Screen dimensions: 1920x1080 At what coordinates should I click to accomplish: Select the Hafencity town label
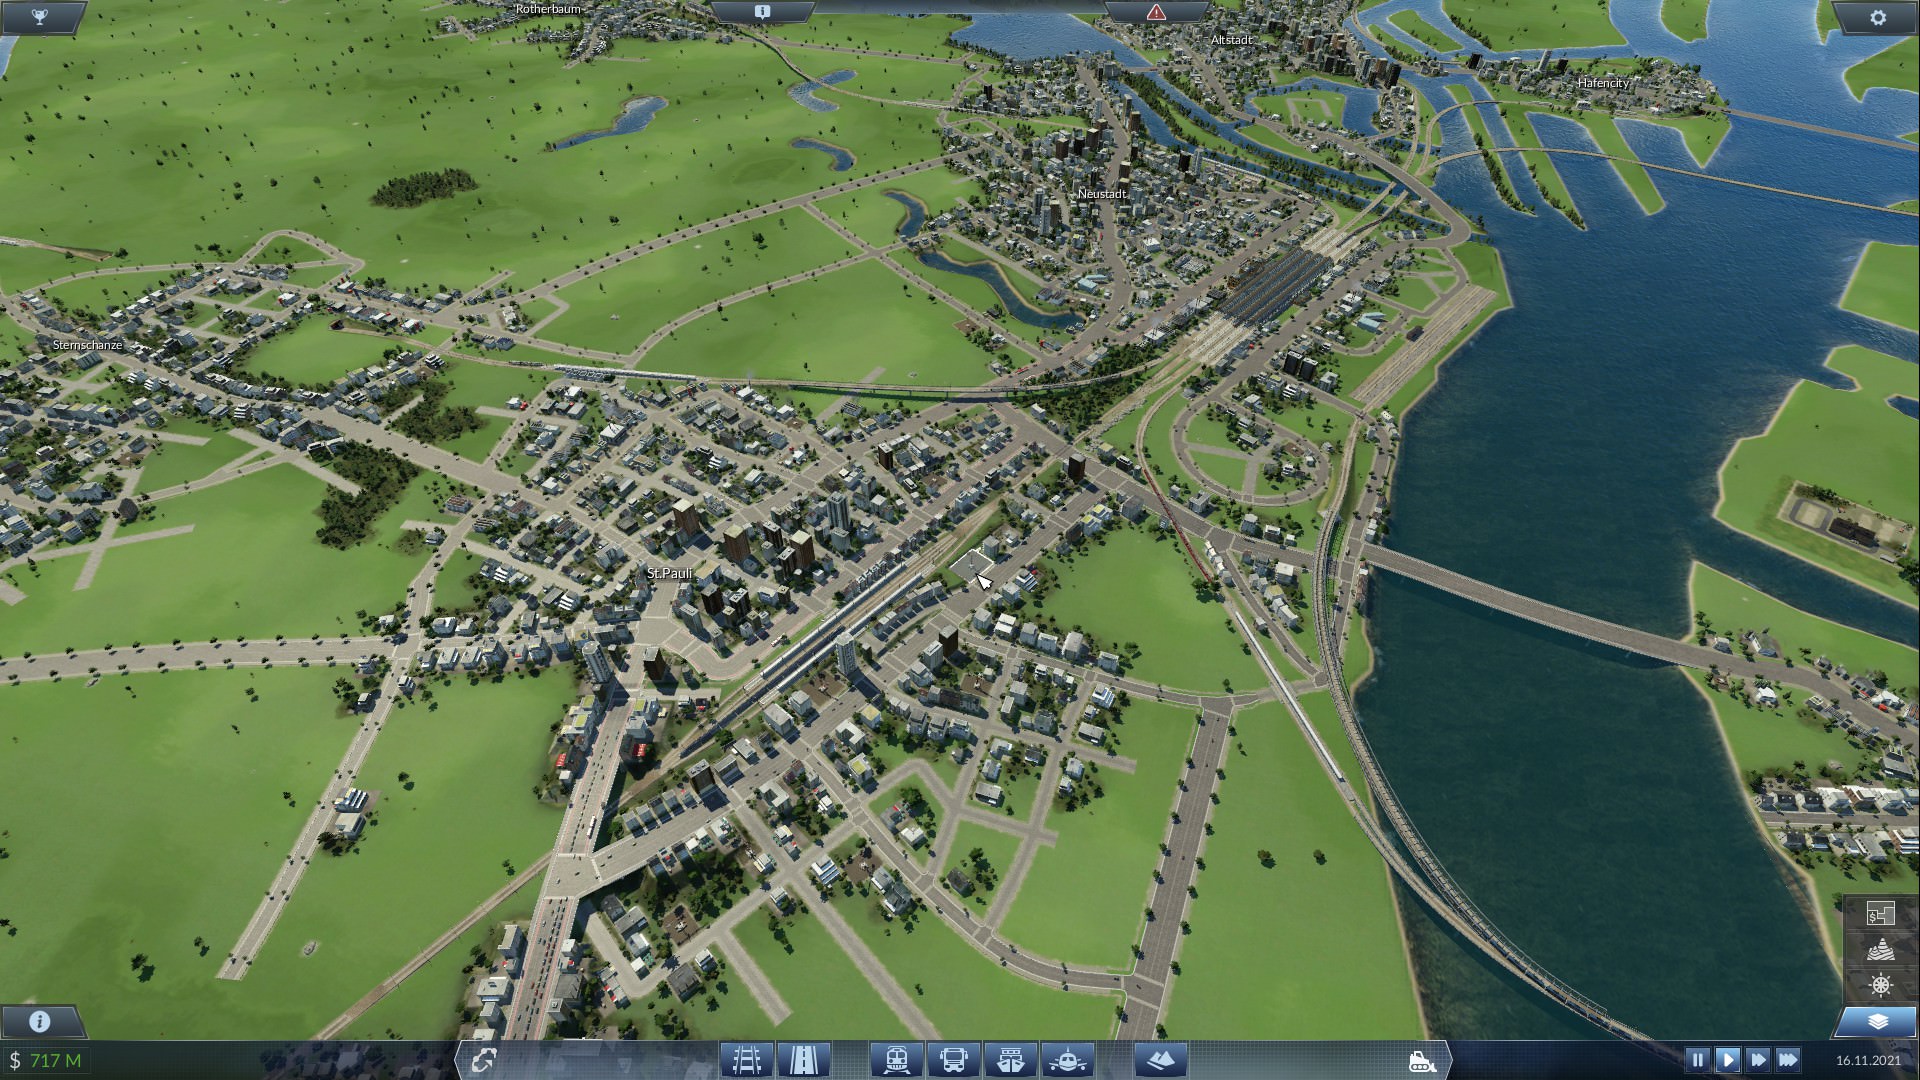[1603, 83]
